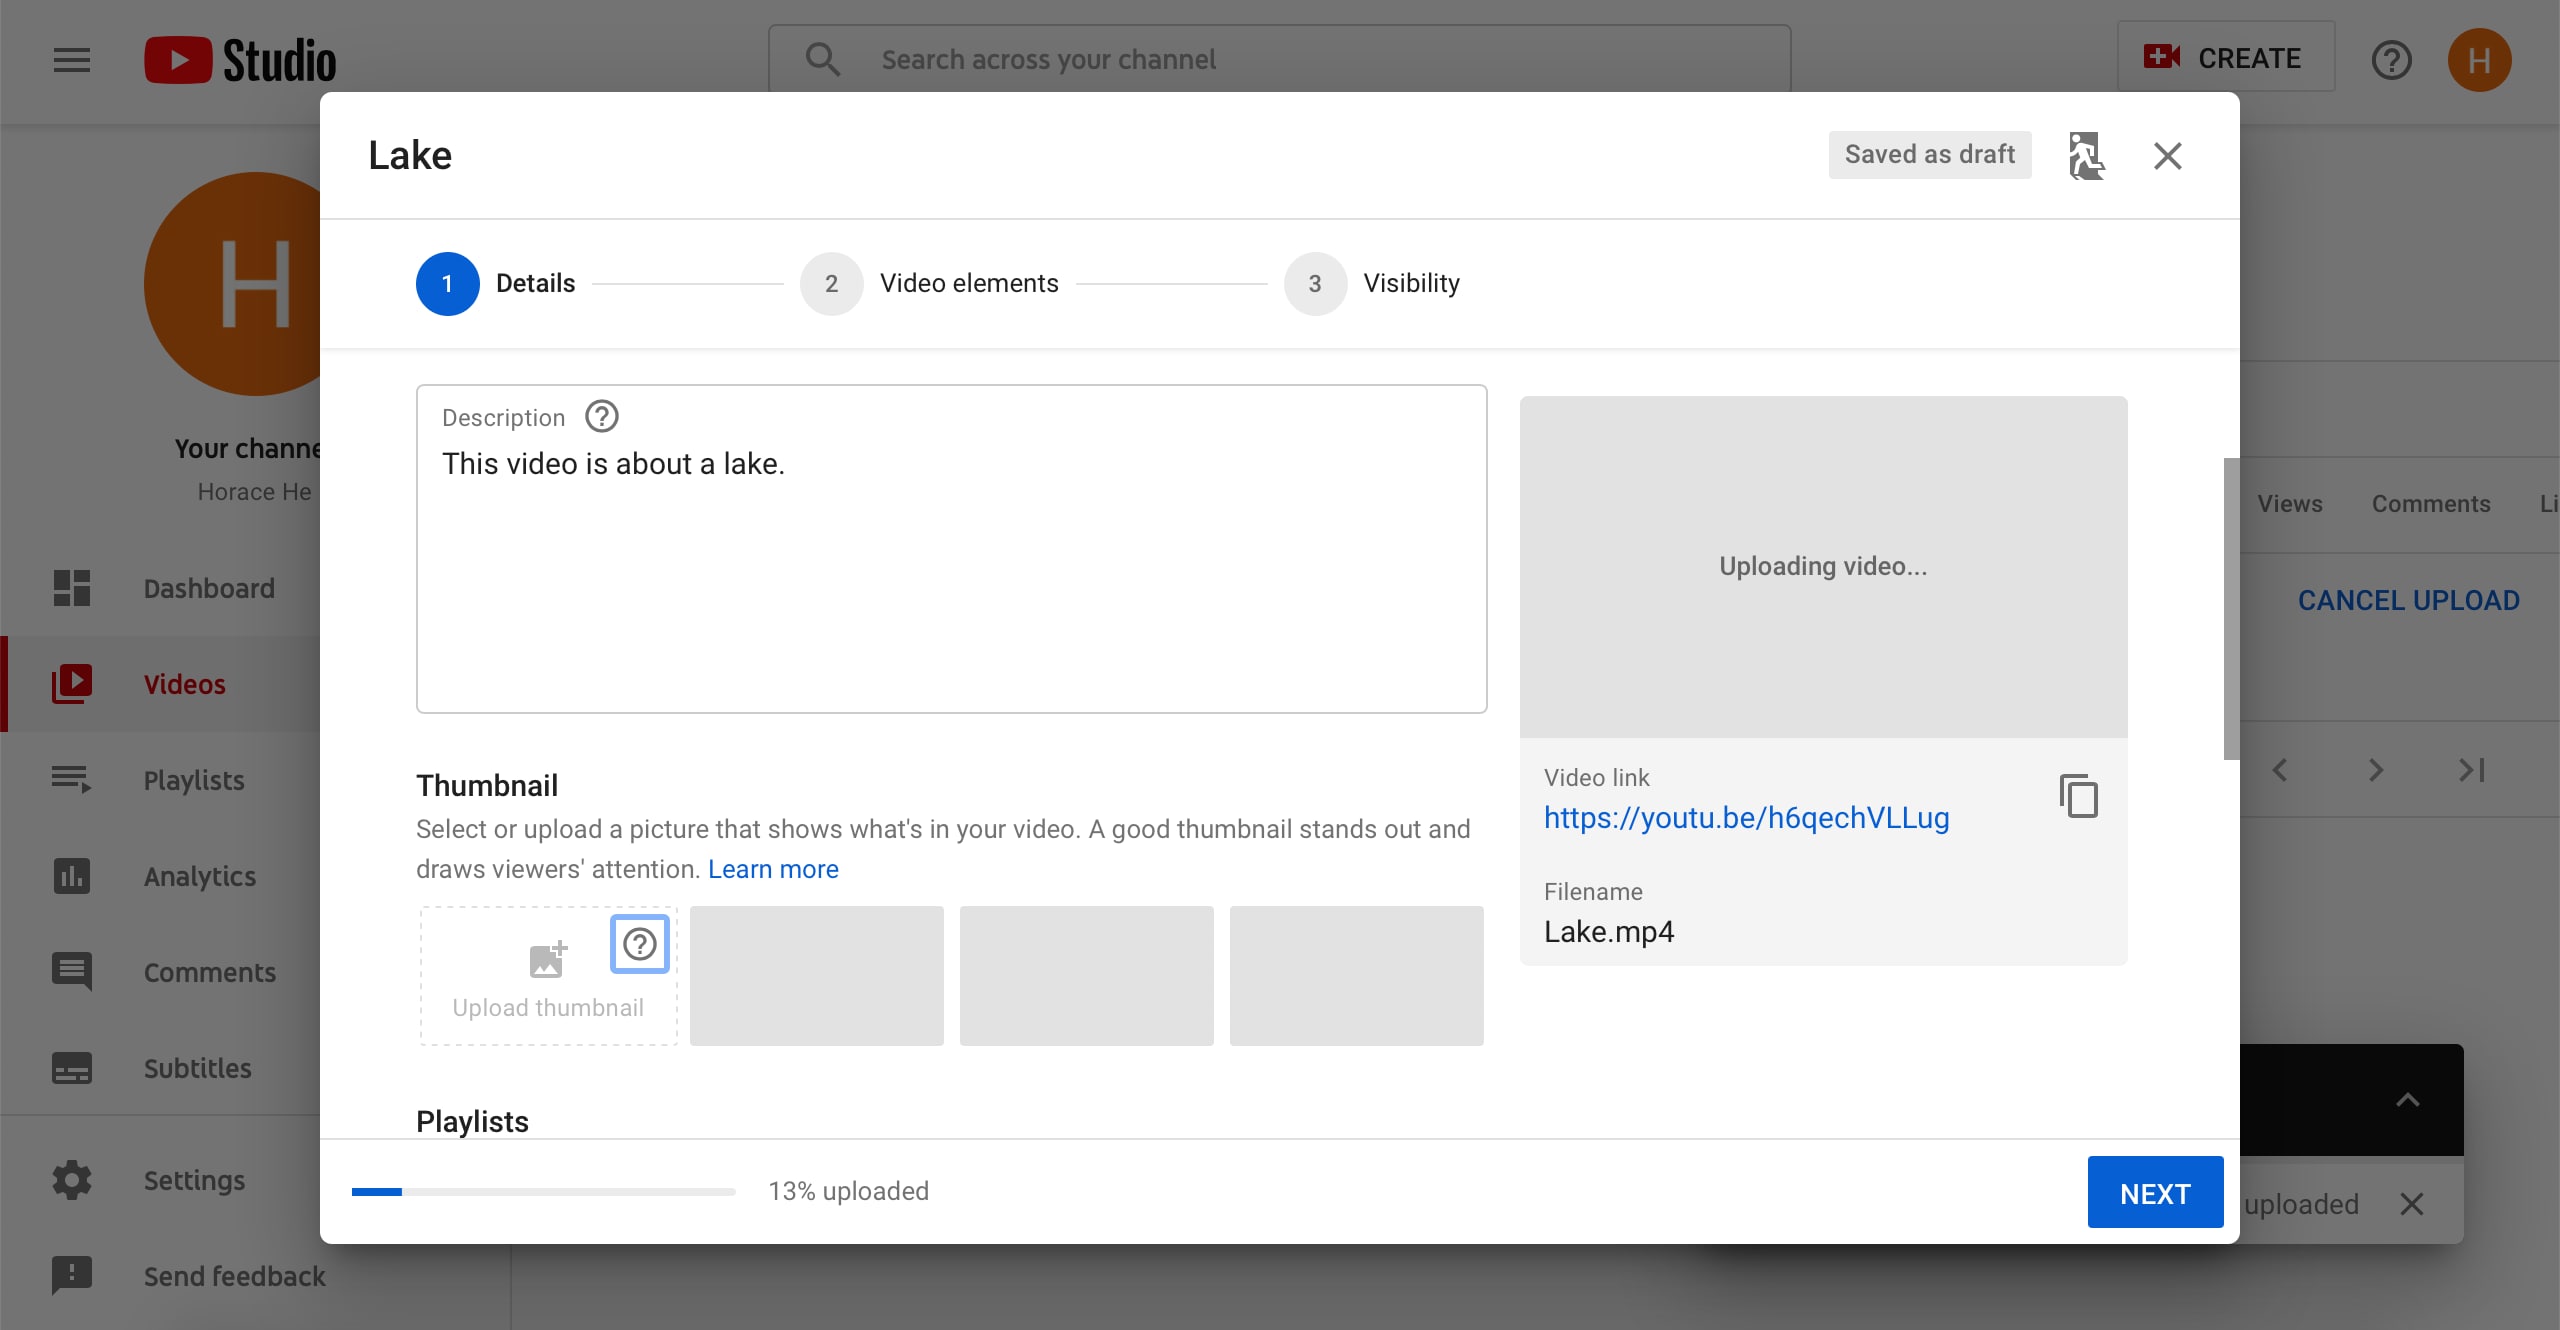
Task: Expand the Playlists section
Action: (474, 1120)
